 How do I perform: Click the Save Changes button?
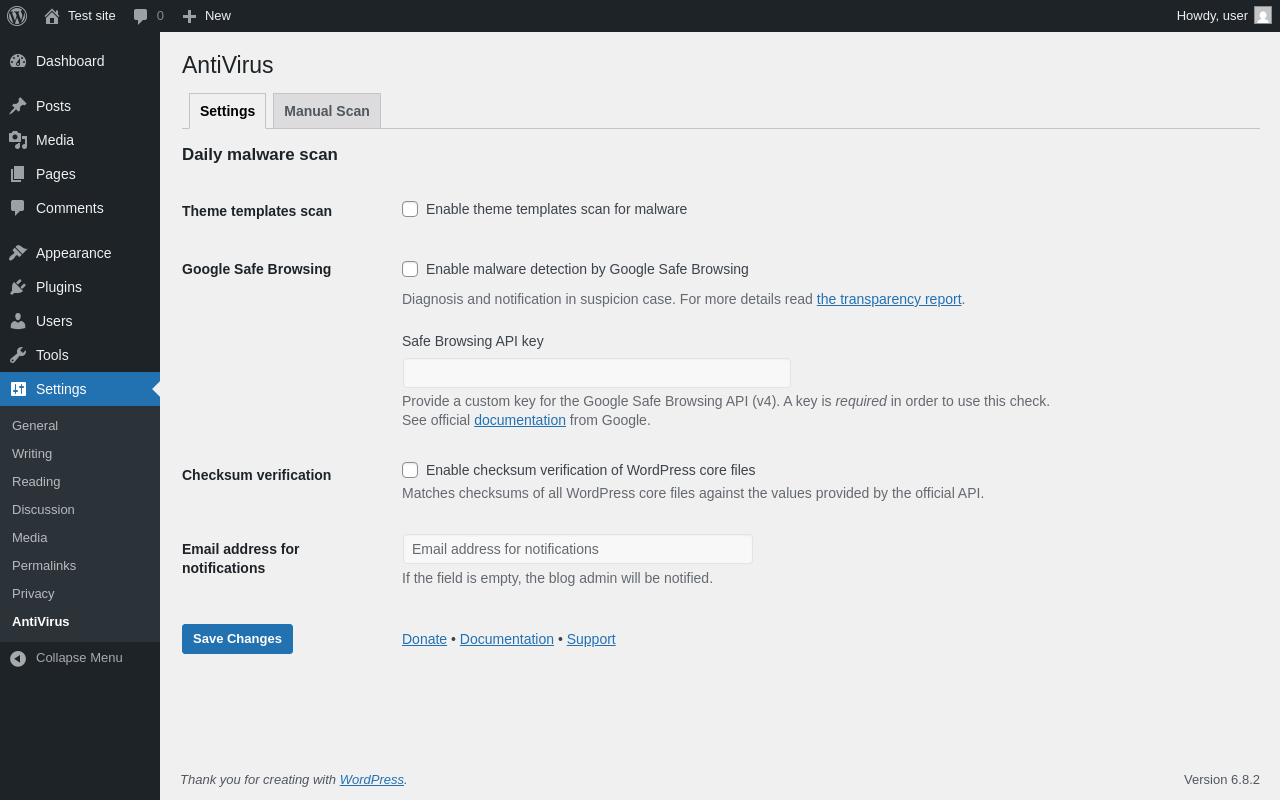click(x=237, y=639)
